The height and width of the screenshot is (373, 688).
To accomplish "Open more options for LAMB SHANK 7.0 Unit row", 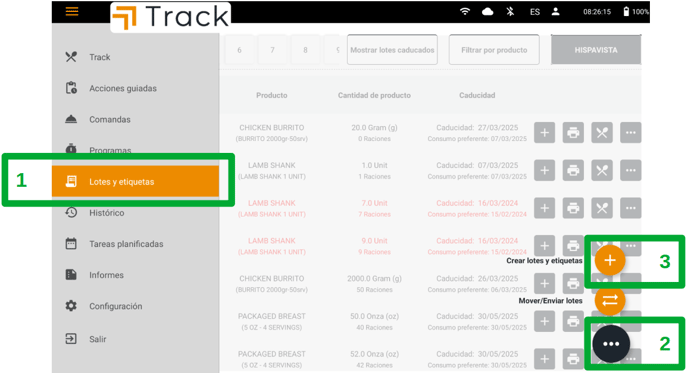I will point(631,208).
